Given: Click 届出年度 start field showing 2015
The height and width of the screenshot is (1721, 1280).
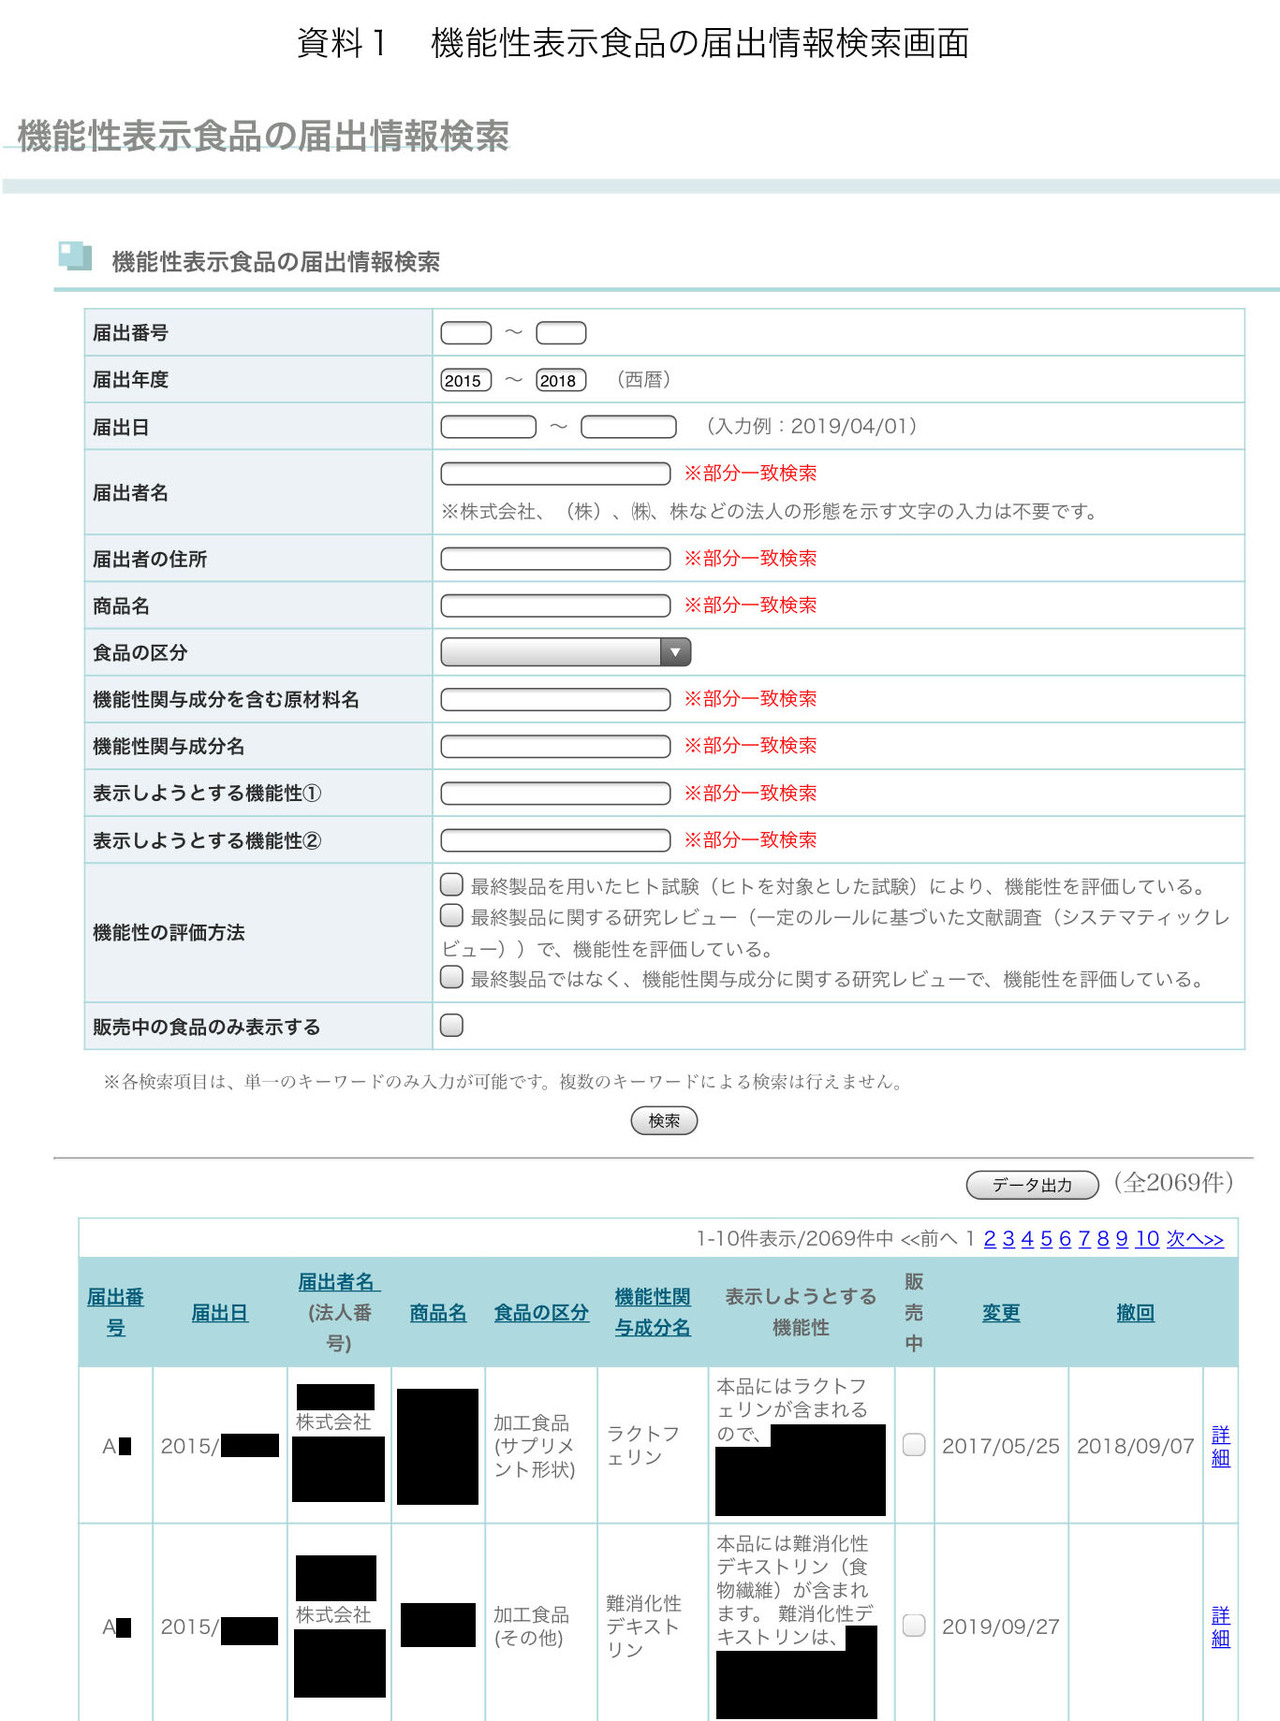Looking at the screenshot, I should [466, 380].
